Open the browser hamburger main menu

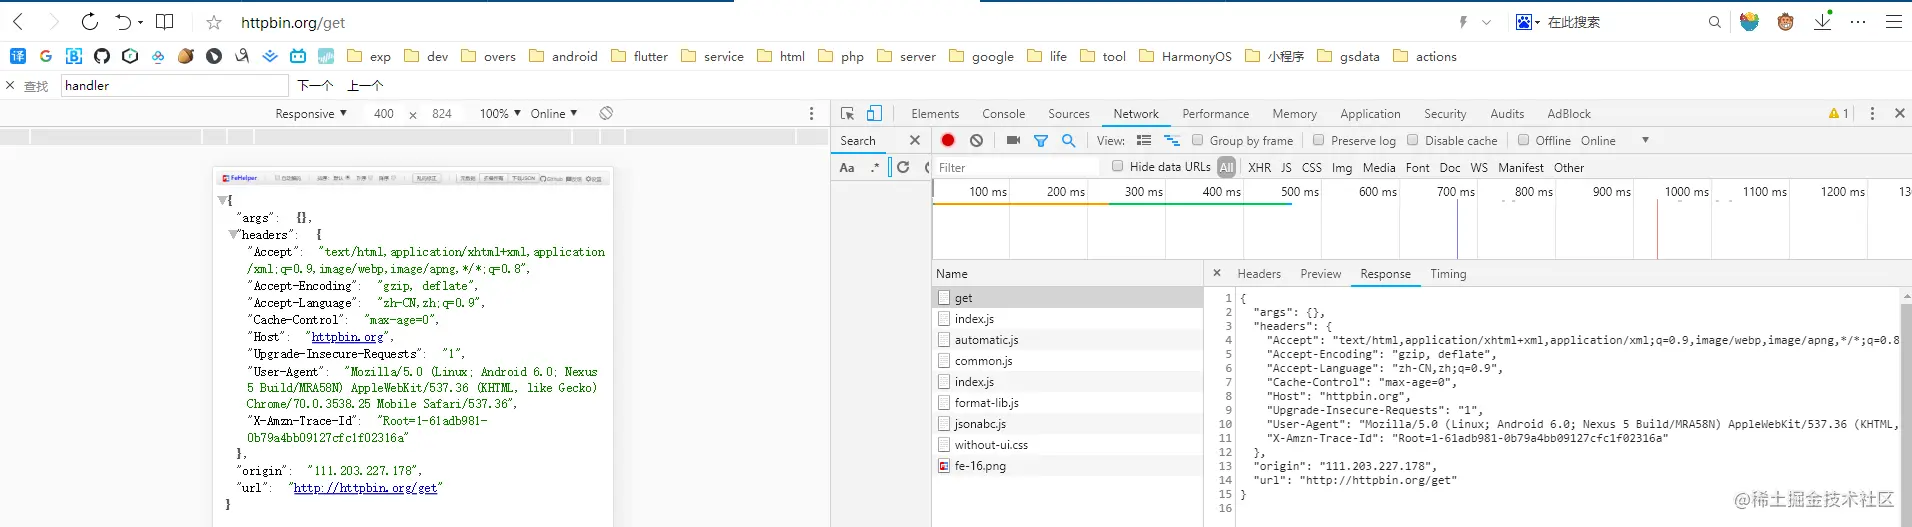tap(1894, 21)
